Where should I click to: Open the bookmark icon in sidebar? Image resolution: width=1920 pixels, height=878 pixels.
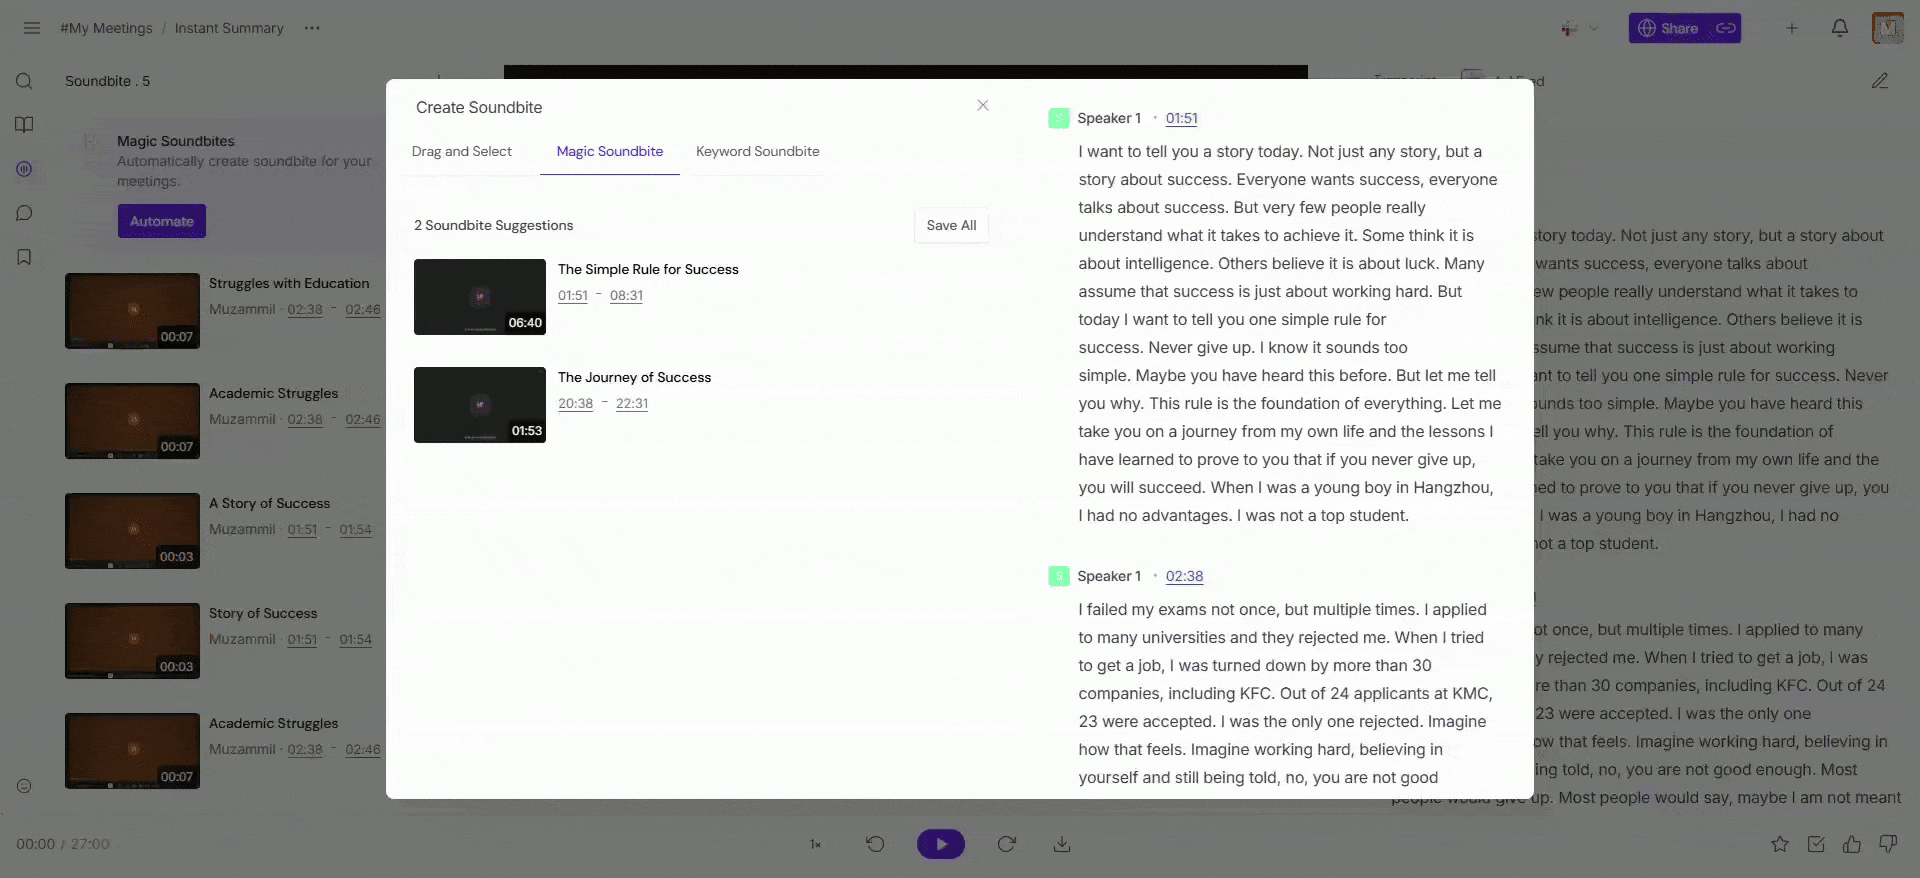25,257
